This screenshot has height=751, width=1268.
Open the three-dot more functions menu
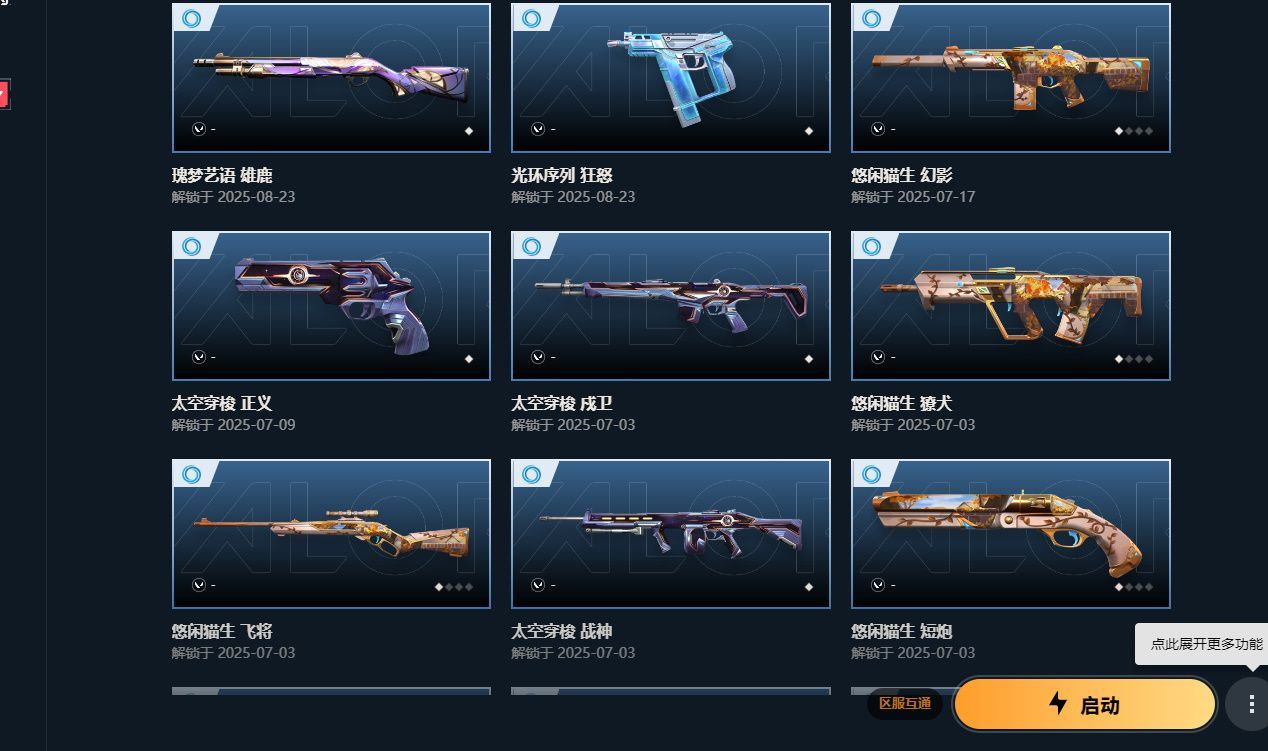click(x=1251, y=704)
